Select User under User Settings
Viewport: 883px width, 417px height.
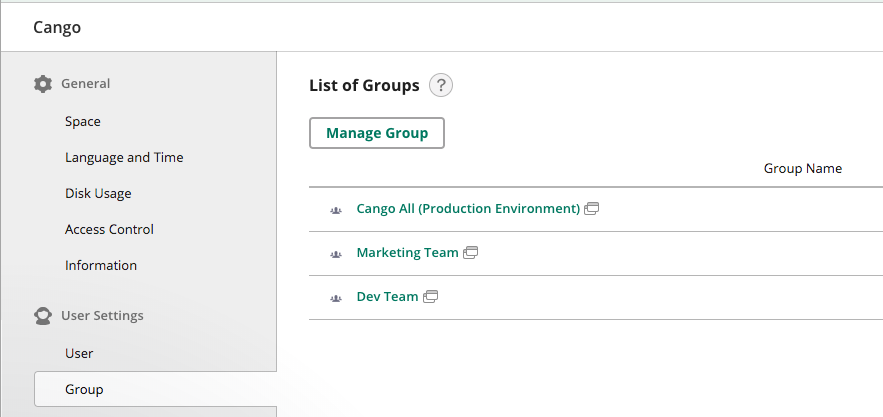pyautogui.click(x=79, y=353)
